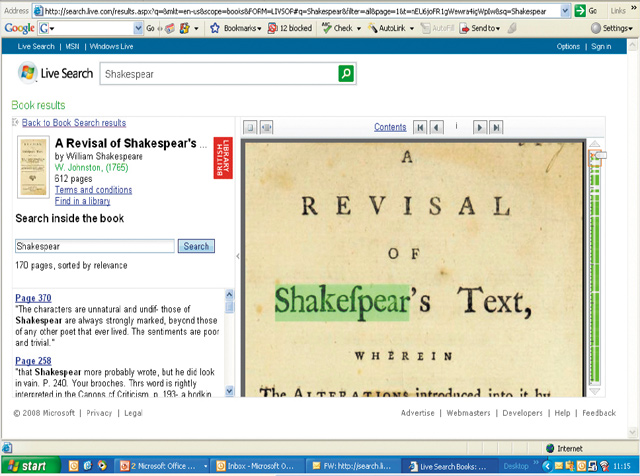Click the main Live Search query field
This screenshot has height=476, width=640.
point(220,74)
